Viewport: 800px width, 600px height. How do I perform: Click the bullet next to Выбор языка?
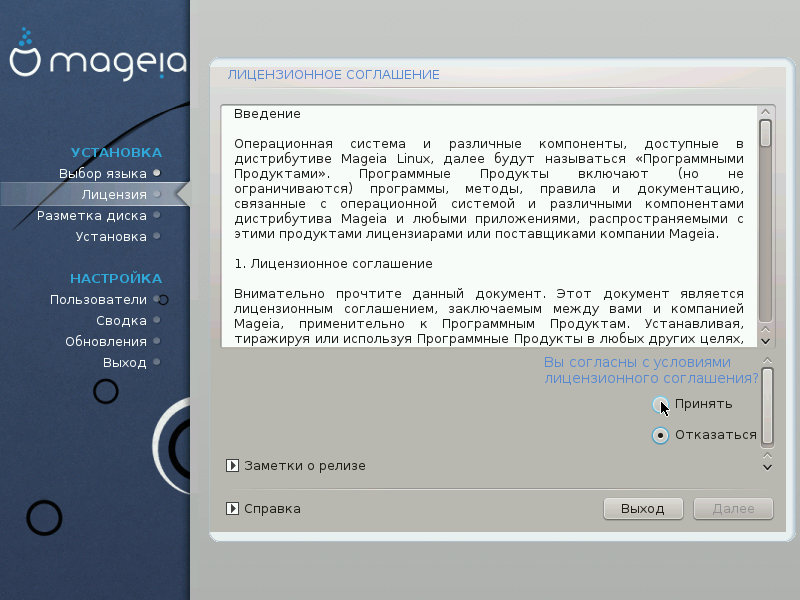click(x=157, y=173)
